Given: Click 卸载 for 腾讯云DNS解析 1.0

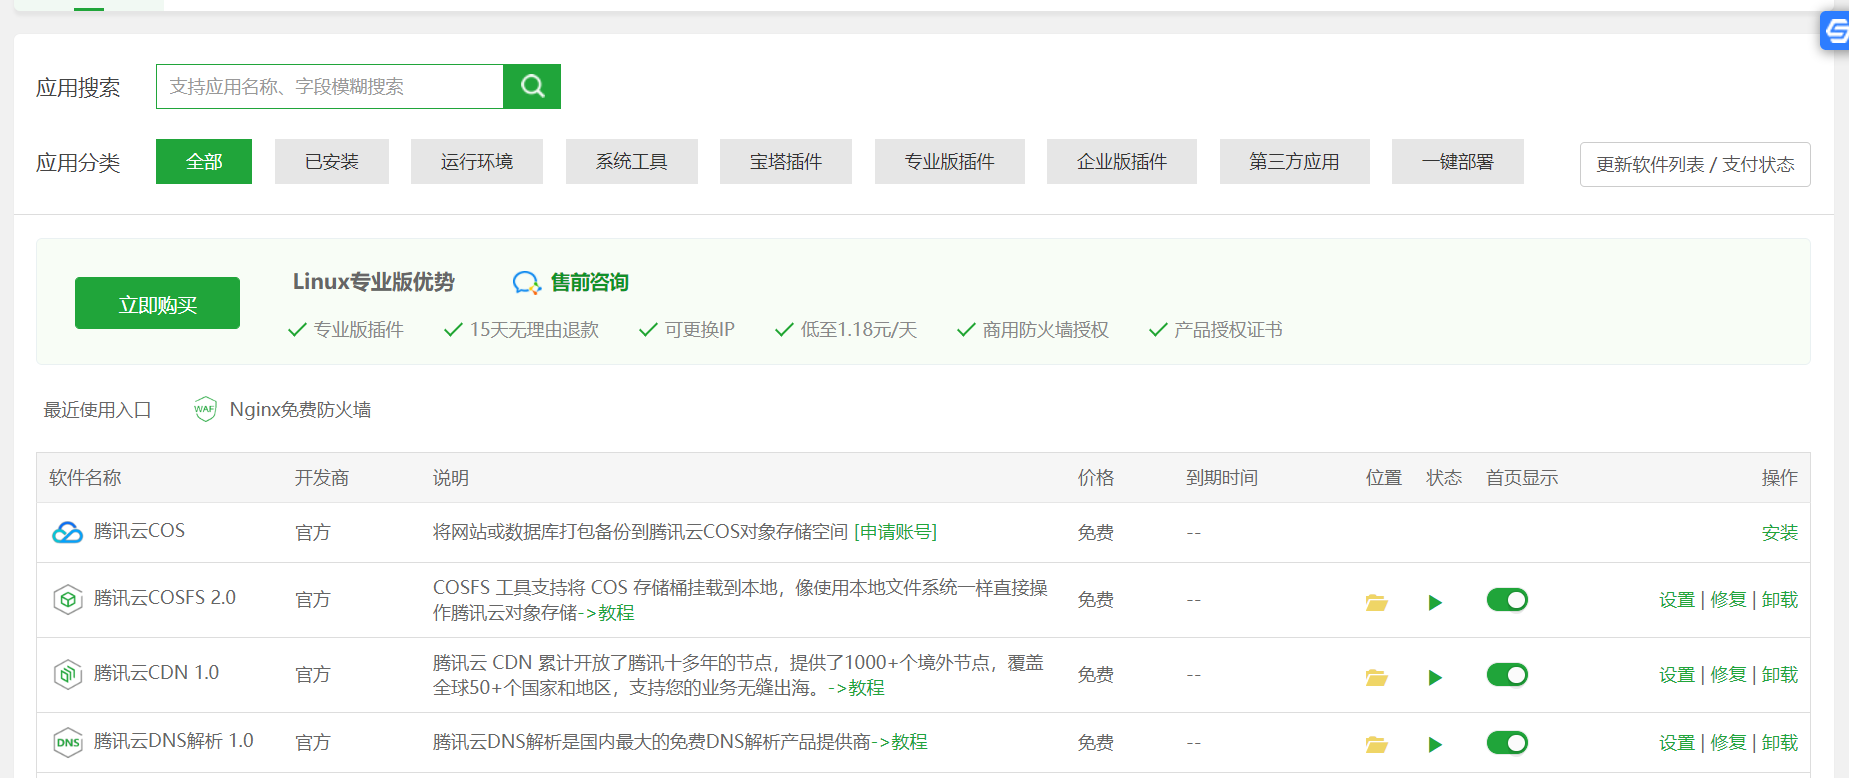Looking at the screenshot, I should coord(1780,743).
